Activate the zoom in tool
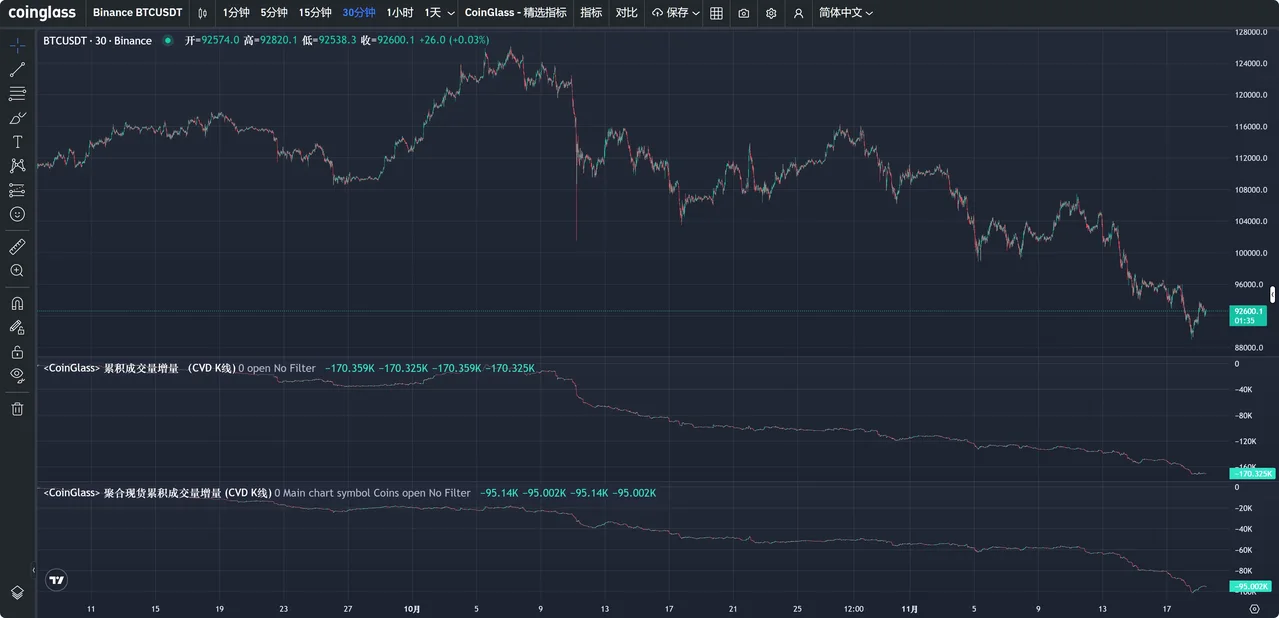1279x618 pixels. [x=17, y=271]
